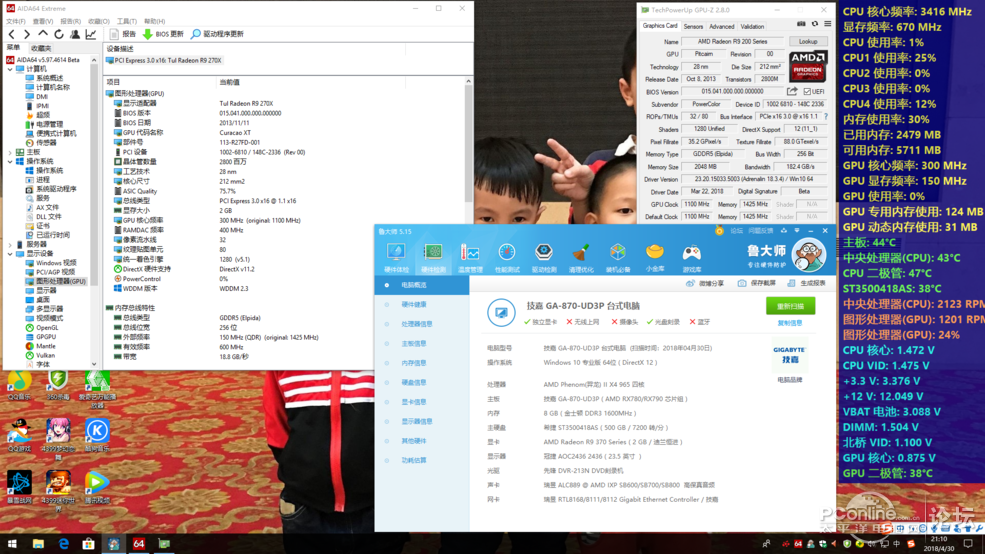Expand 主板 tree node in AIDA64
Image resolution: width=985 pixels, height=554 pixels.
tap(11, 152)
